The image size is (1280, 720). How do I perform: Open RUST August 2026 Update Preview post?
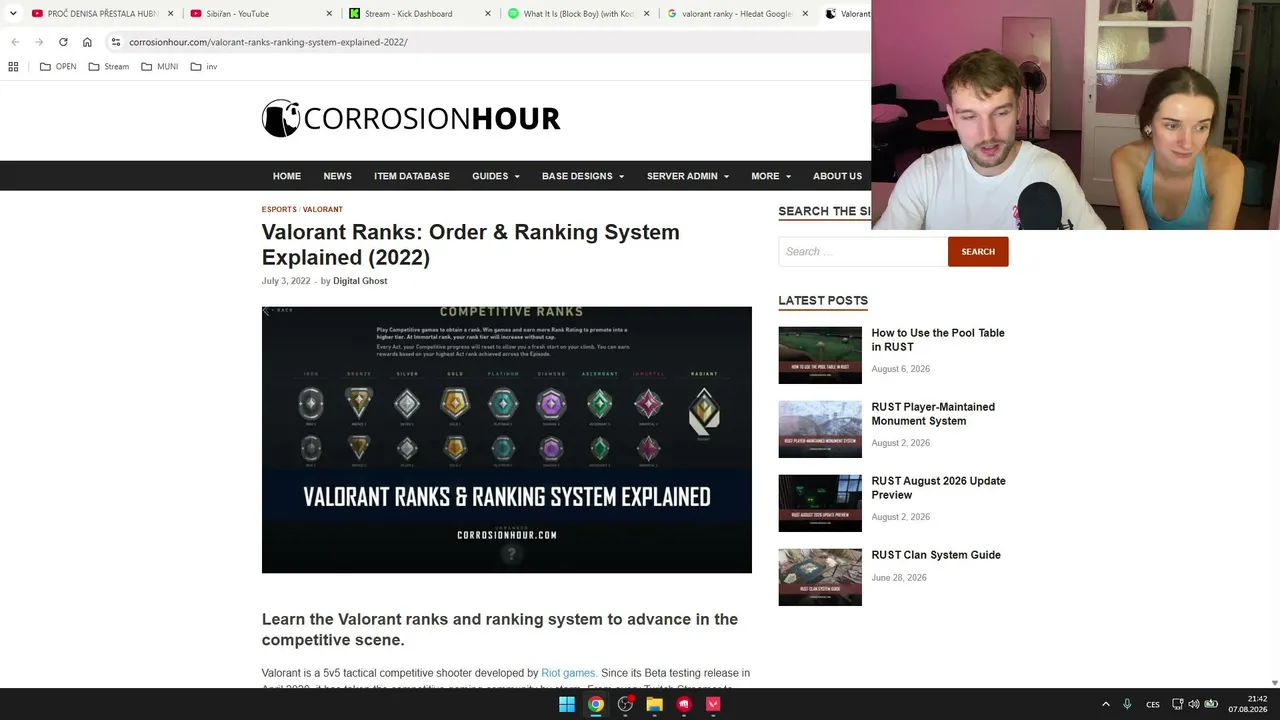pyautogui.click(x=939, y=488)
